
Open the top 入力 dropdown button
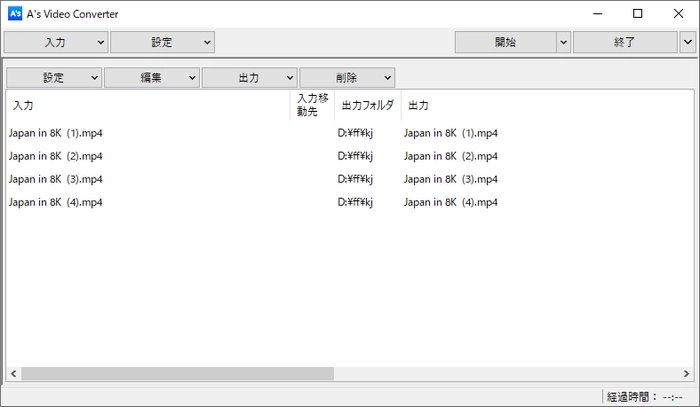pyautogui.click(x=56, y=42)
